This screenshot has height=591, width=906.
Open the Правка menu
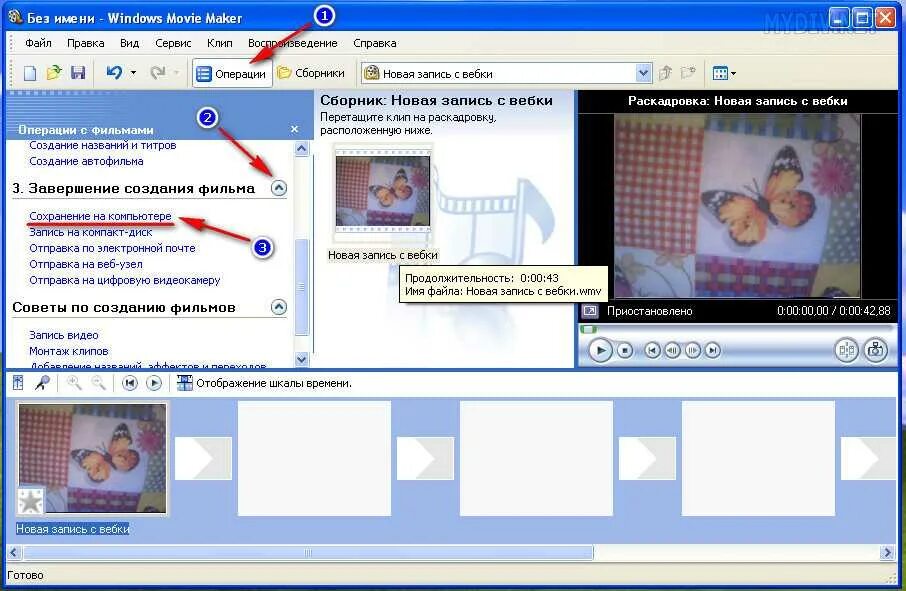coord(86,43)
